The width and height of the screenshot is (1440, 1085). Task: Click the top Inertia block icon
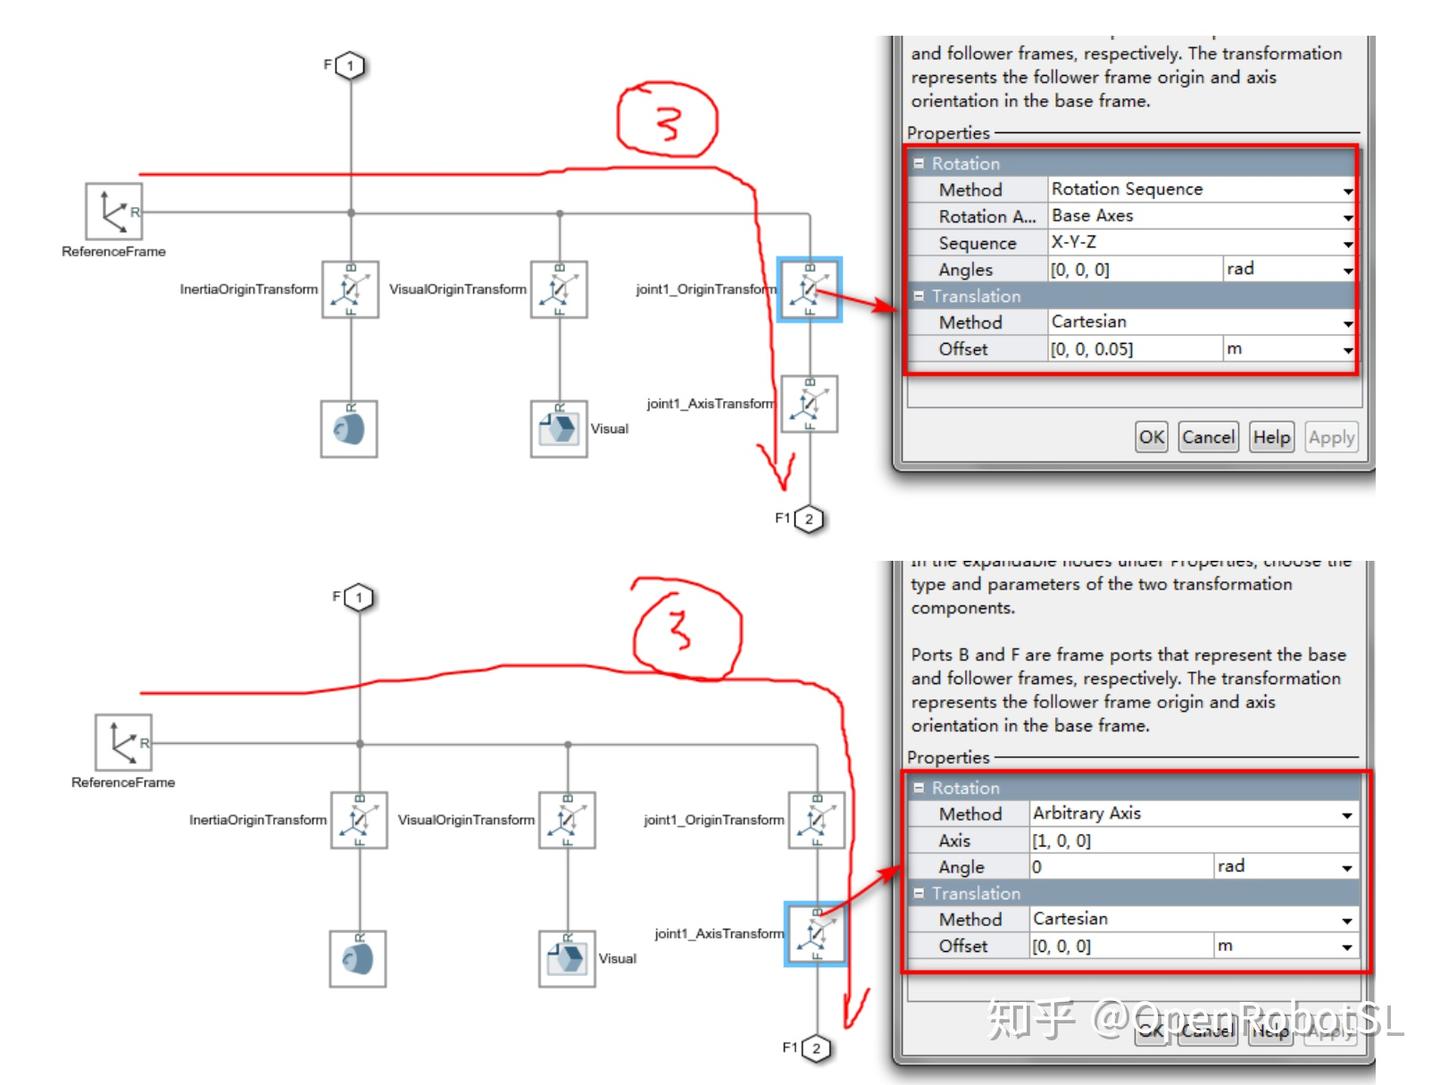[x=349, y=429]
